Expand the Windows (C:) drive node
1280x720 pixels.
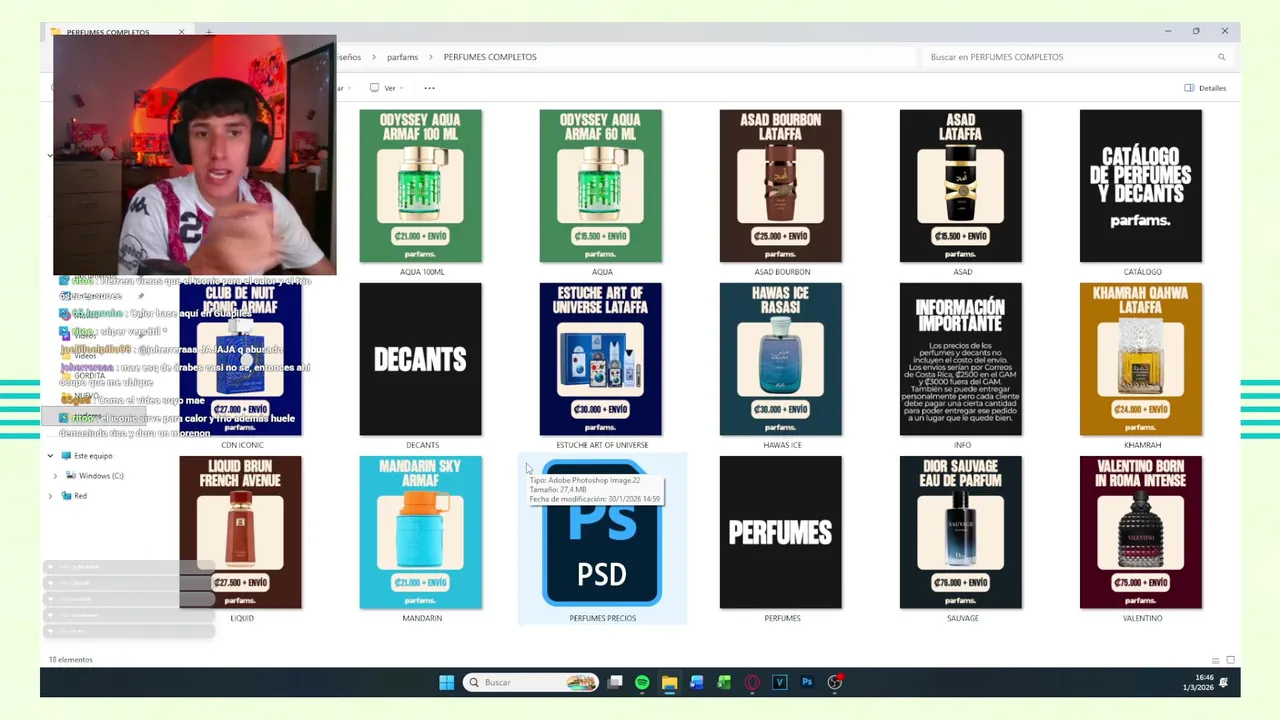click(x=55, y=476)
